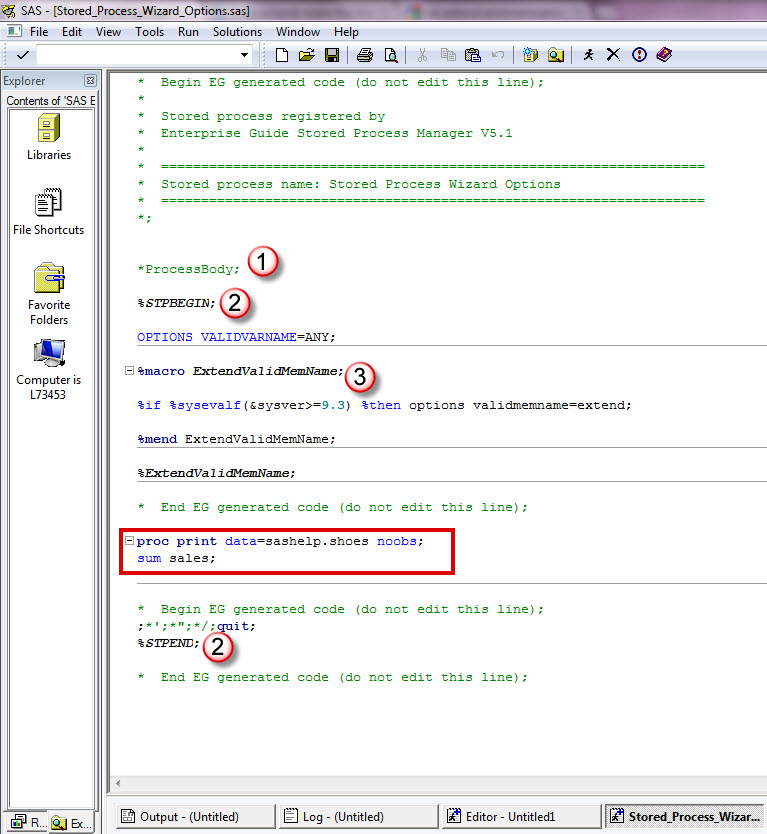Switch to the Log - (Untitled) window
The width and height of the screenshot is (767, 834).
pos(357,816)
